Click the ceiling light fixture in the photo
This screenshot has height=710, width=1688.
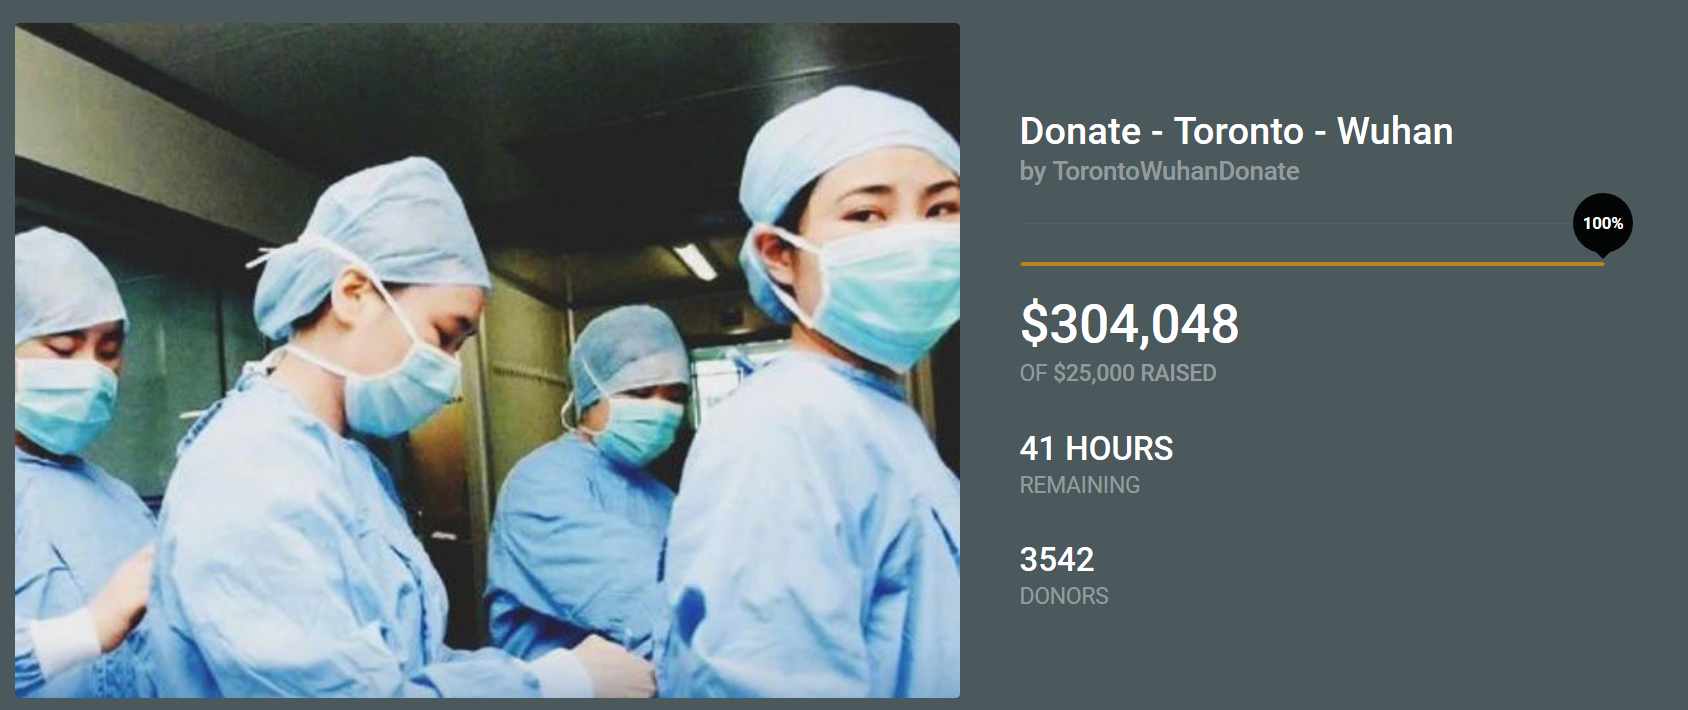[x=696, y=262]
